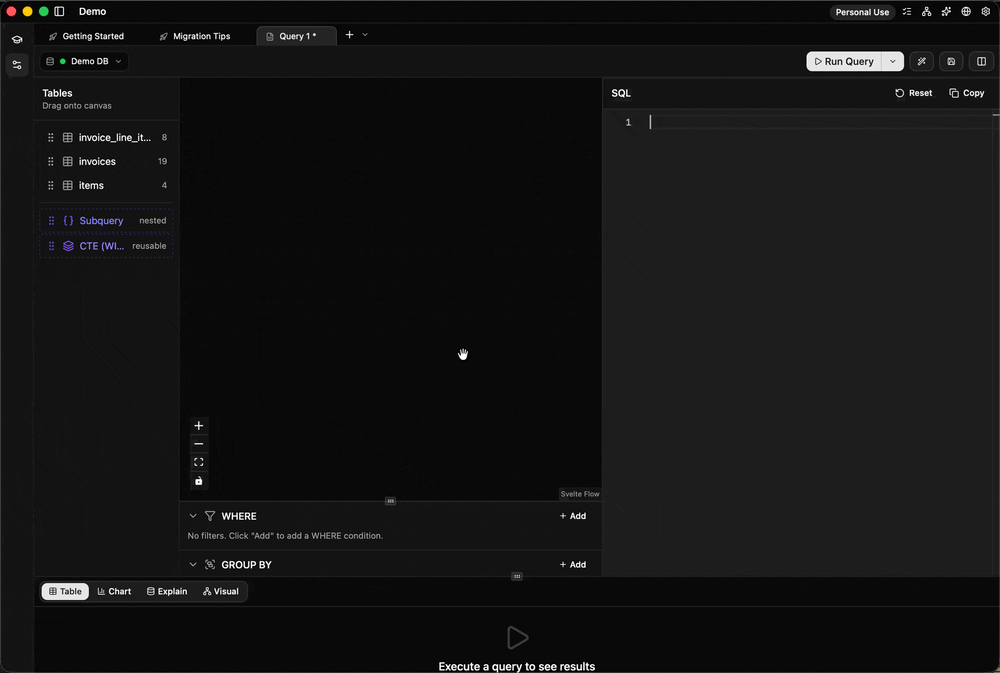Toggle the split layout icon
Viewport: 1000px width, 673px height.
pyautogui.click(x=981, y=61)
